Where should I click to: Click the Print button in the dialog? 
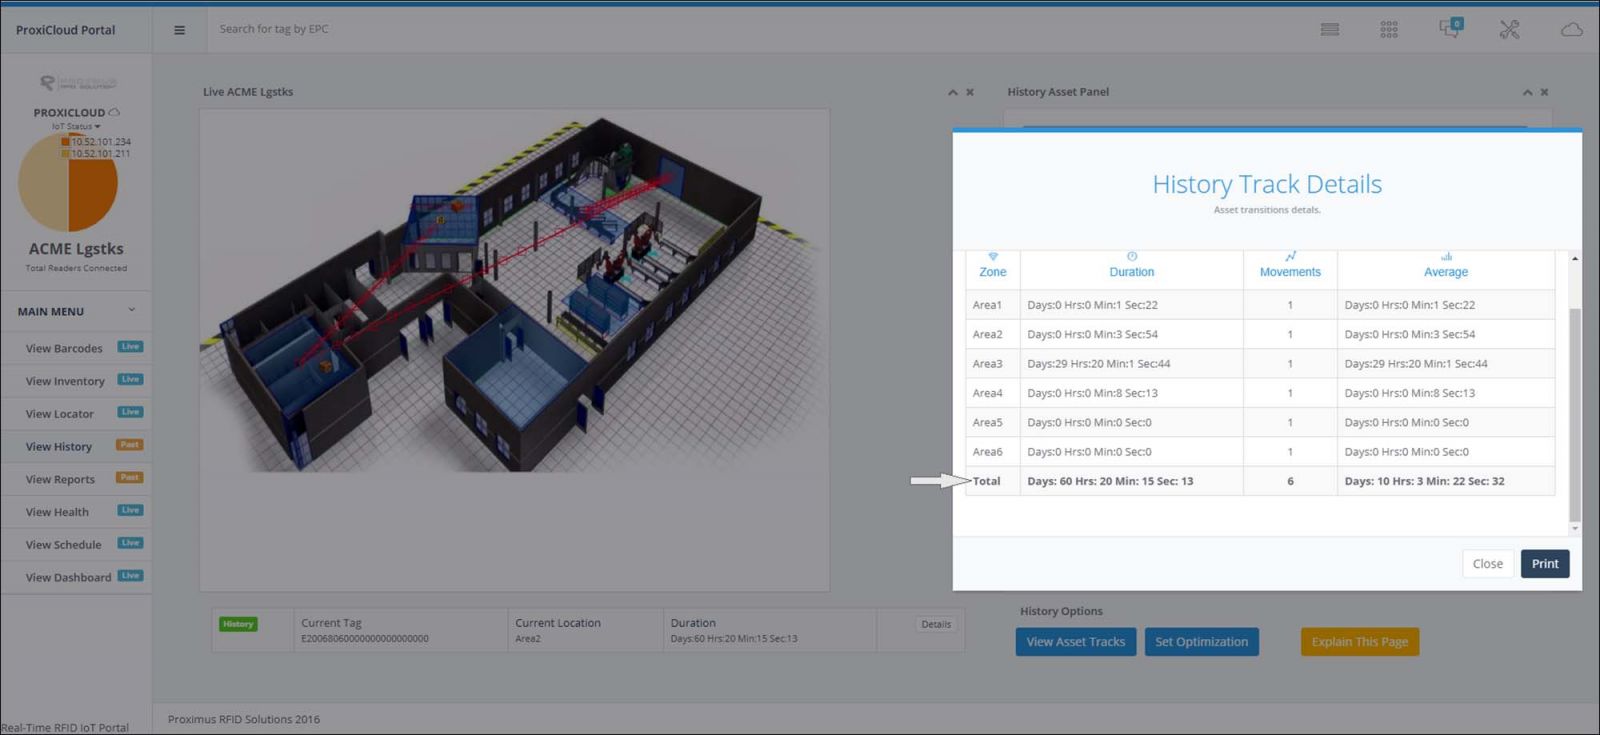[1544, 564]
